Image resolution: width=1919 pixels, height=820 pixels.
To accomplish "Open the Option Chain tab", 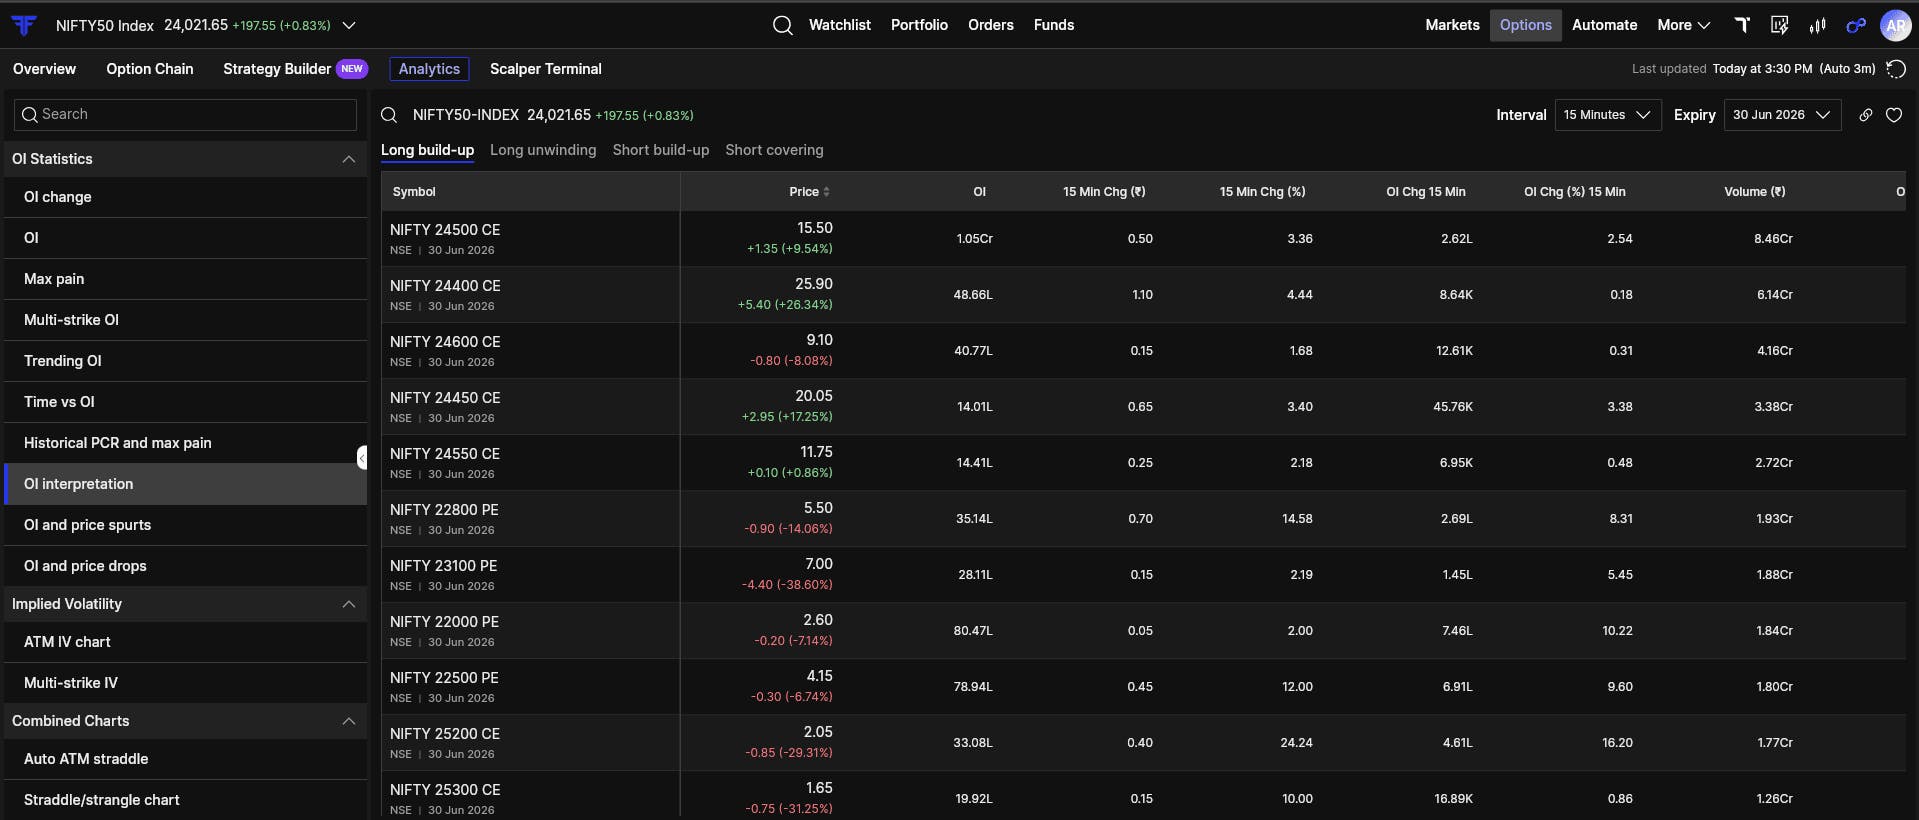I will 150,69.
